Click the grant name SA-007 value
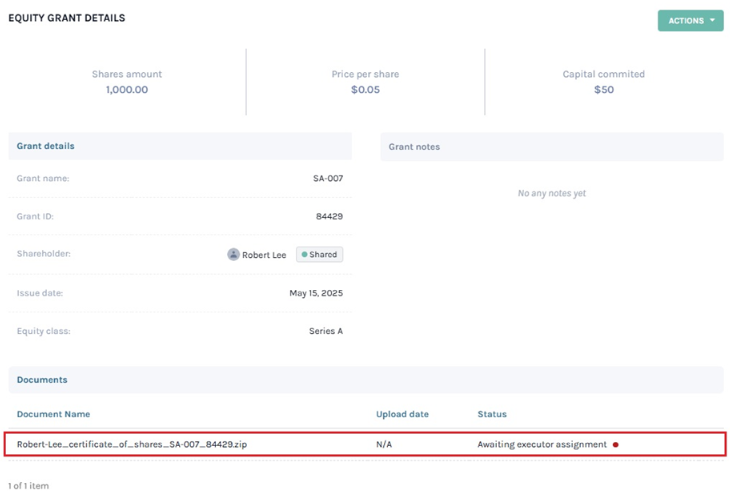Screen dimensions: 730x500 (x=328, y=178)
